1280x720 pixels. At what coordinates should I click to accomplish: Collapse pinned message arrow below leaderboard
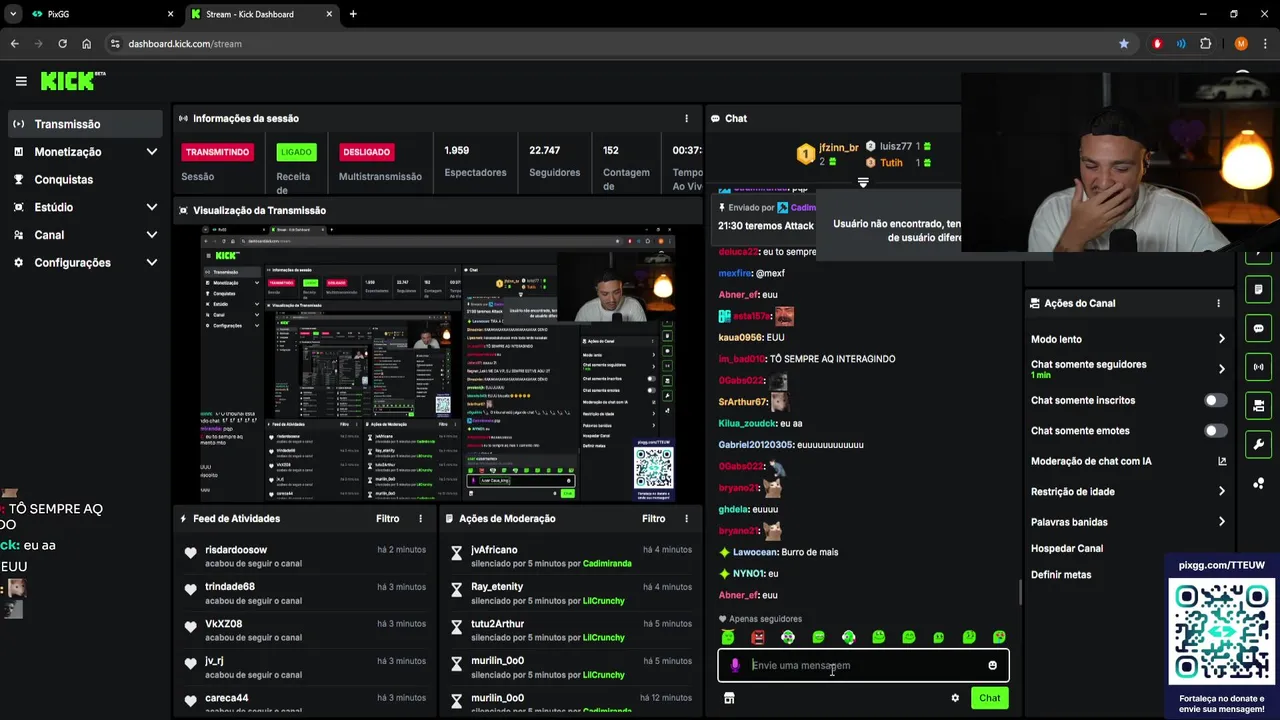(863, 183)
